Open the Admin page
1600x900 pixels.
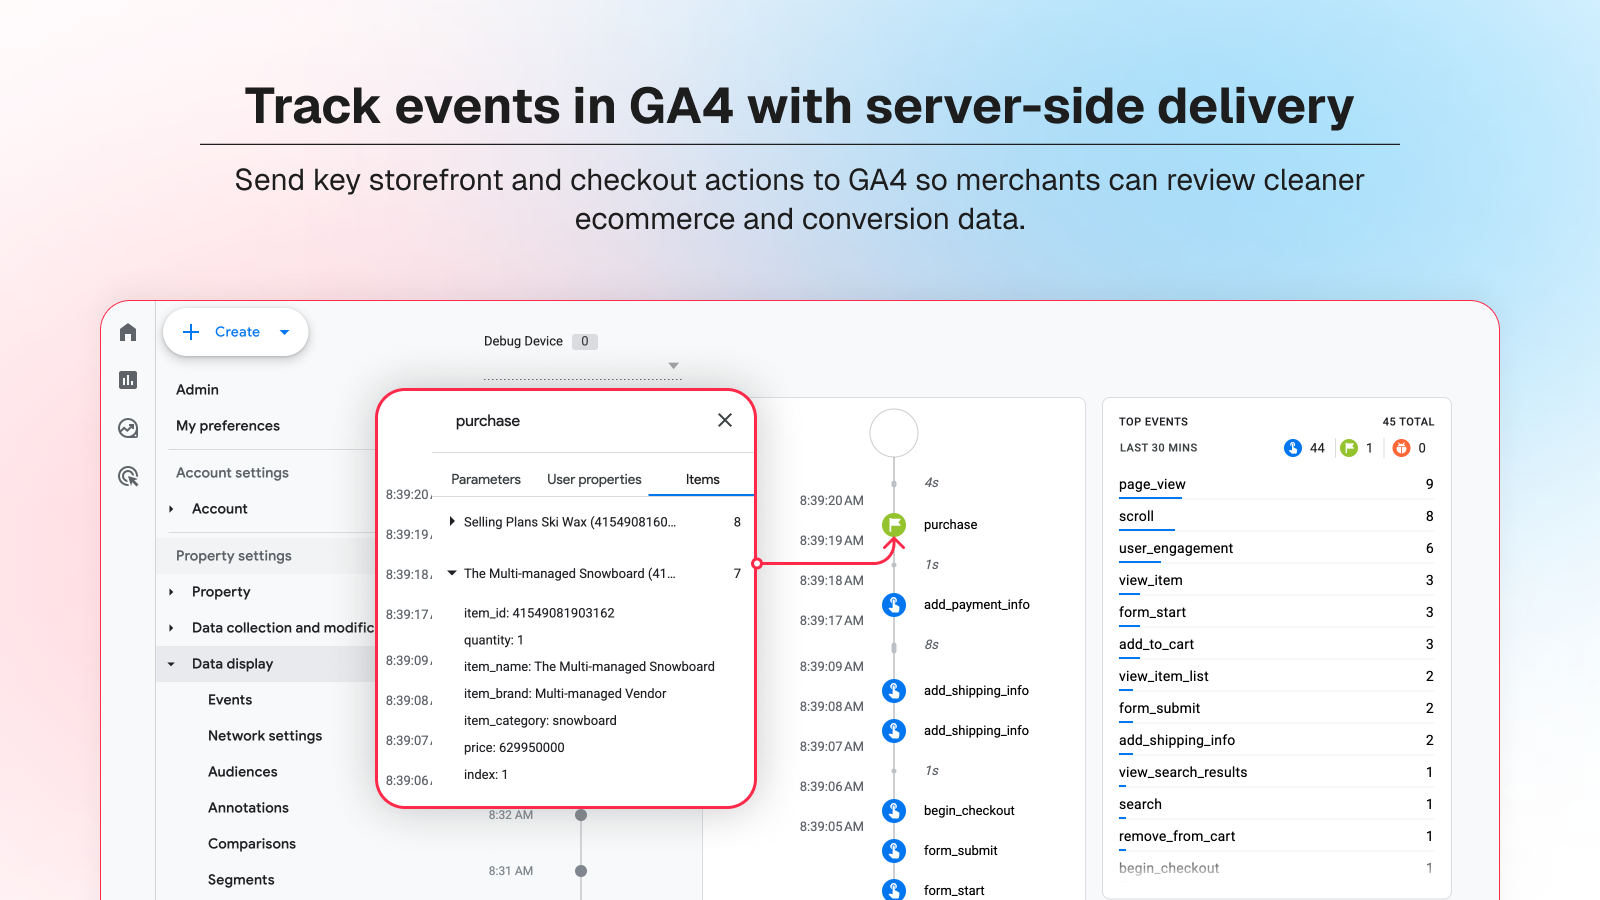coord(197,389)
